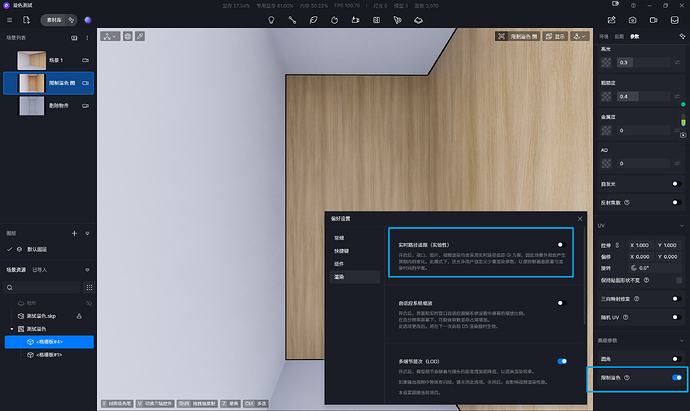Select the 限制溢色 scene row
Viewport: 690px width, 411px height.
click(48, 83)
